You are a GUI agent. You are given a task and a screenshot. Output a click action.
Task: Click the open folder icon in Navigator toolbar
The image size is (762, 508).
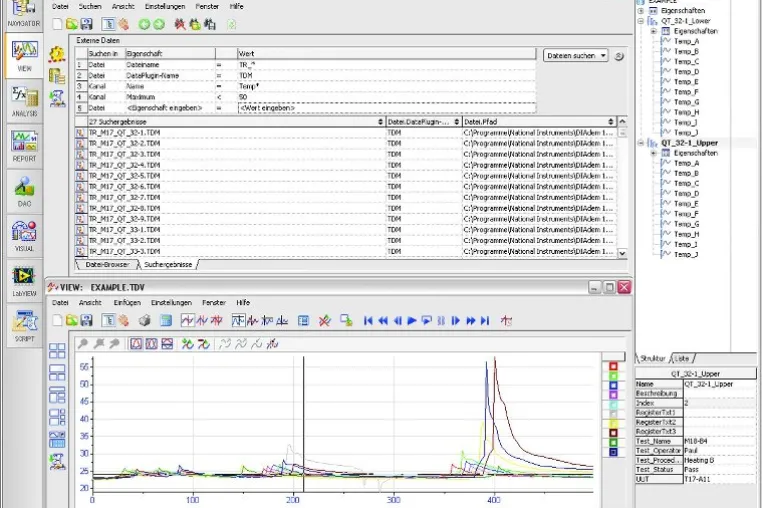(x=72, y=24)
